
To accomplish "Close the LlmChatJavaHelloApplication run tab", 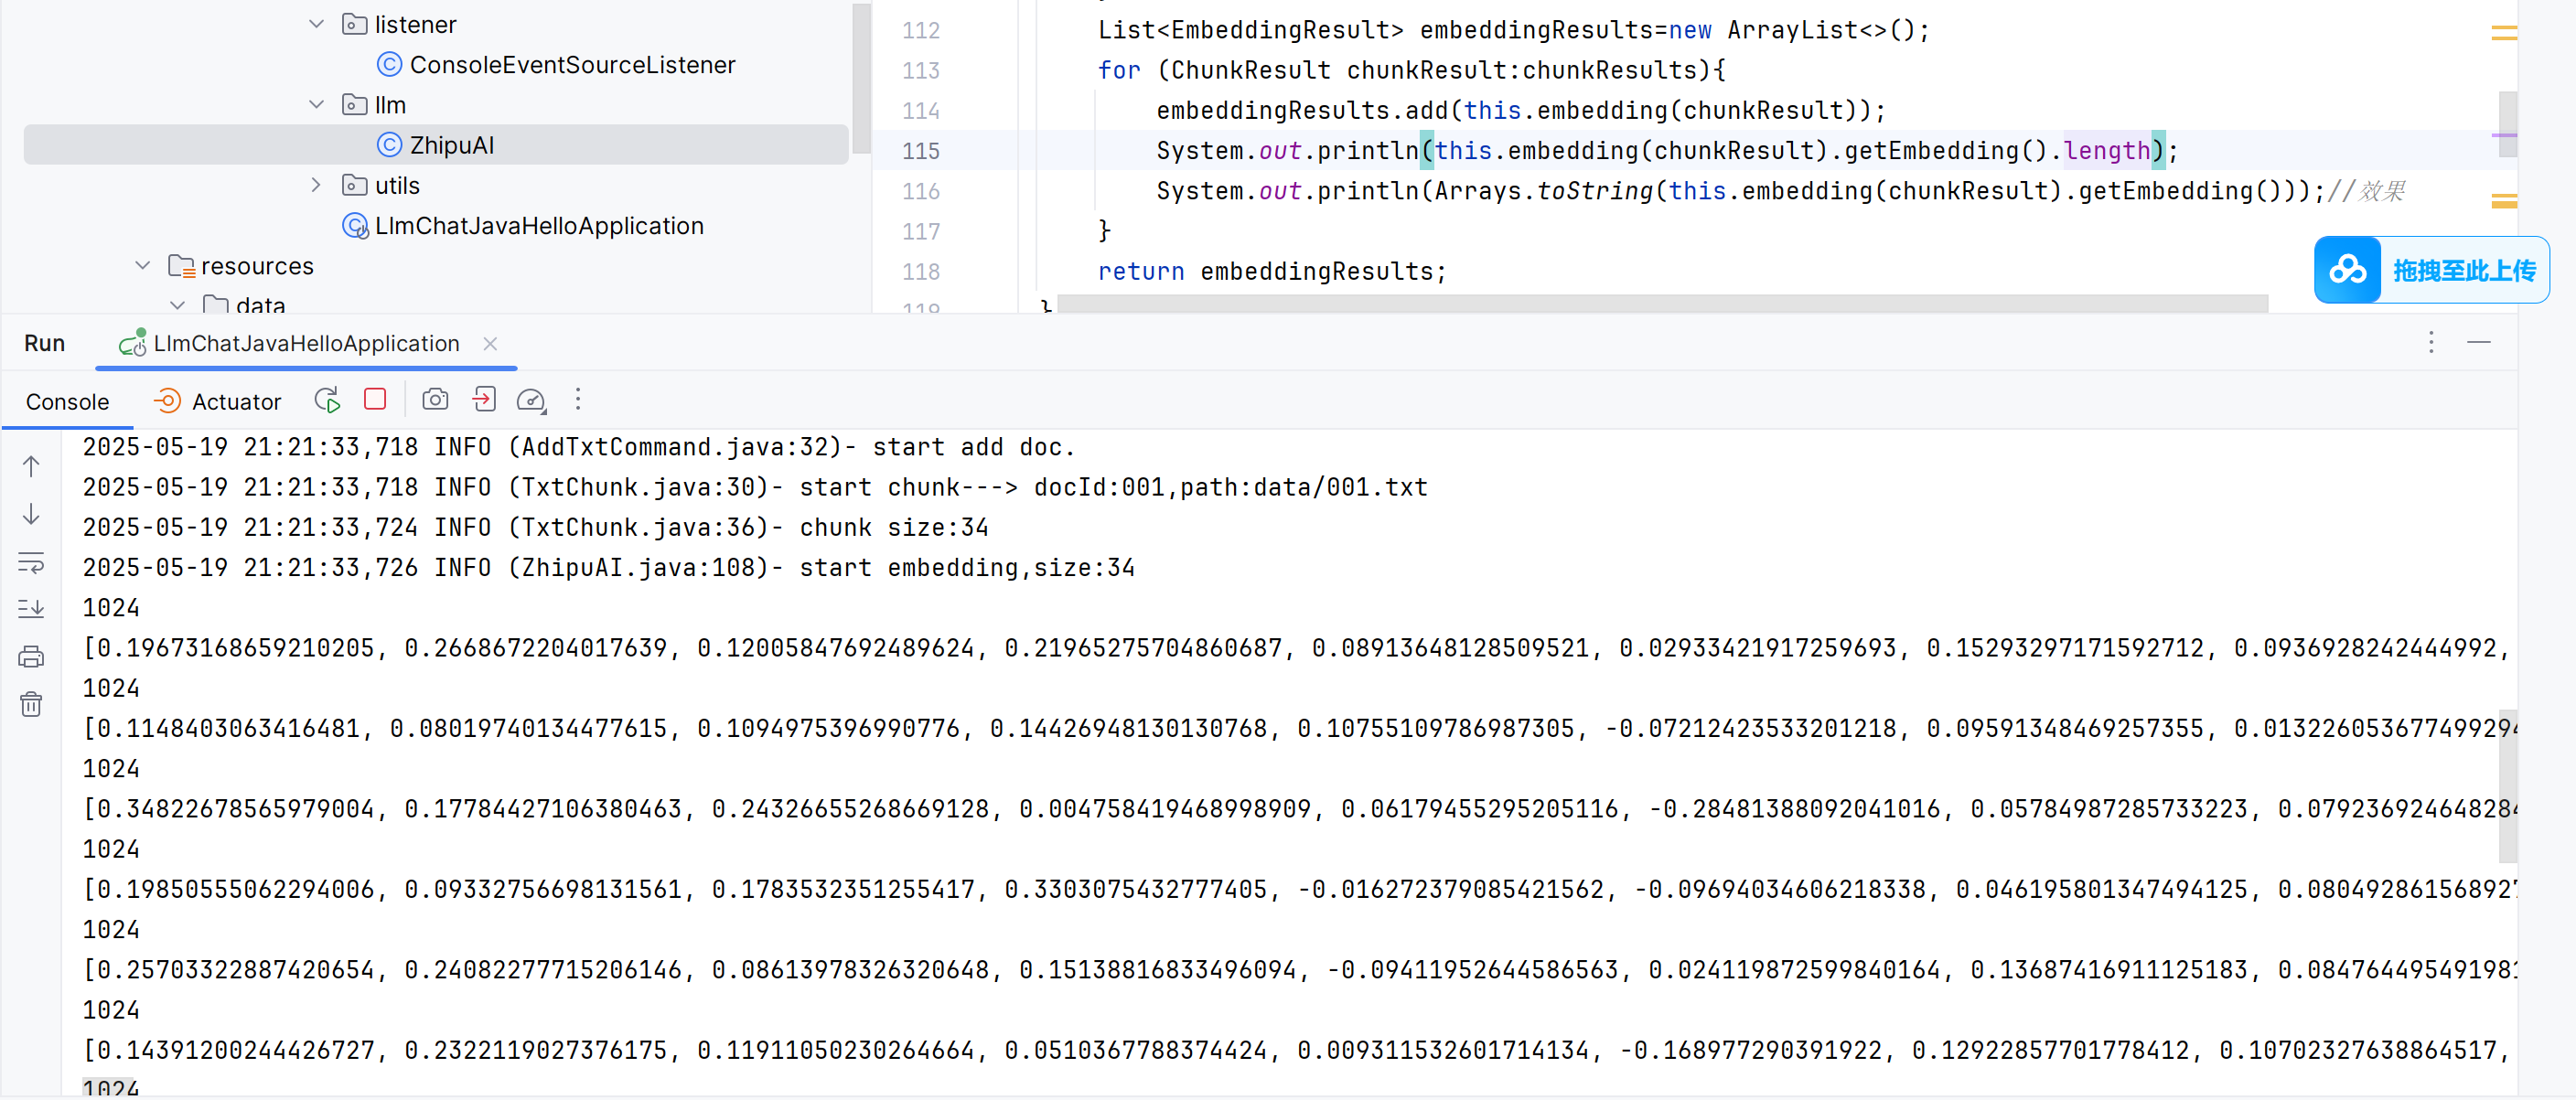I will [x=490, y=343].
